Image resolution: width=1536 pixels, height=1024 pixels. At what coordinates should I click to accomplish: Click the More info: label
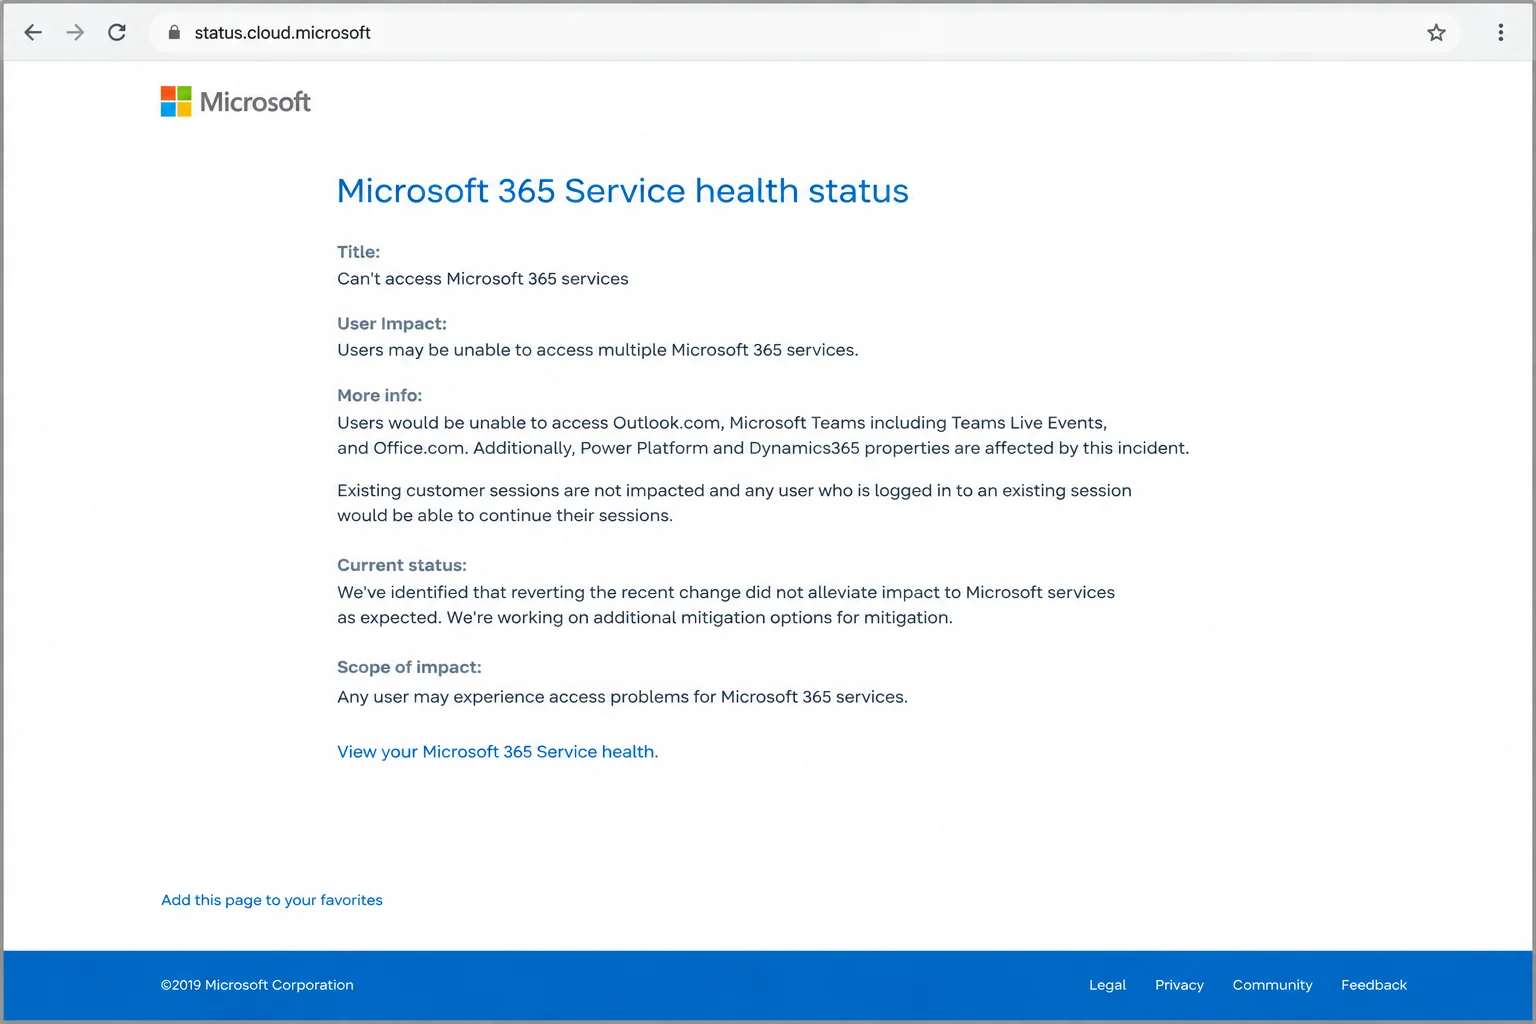pyautogui.click(x=379, y=395)
